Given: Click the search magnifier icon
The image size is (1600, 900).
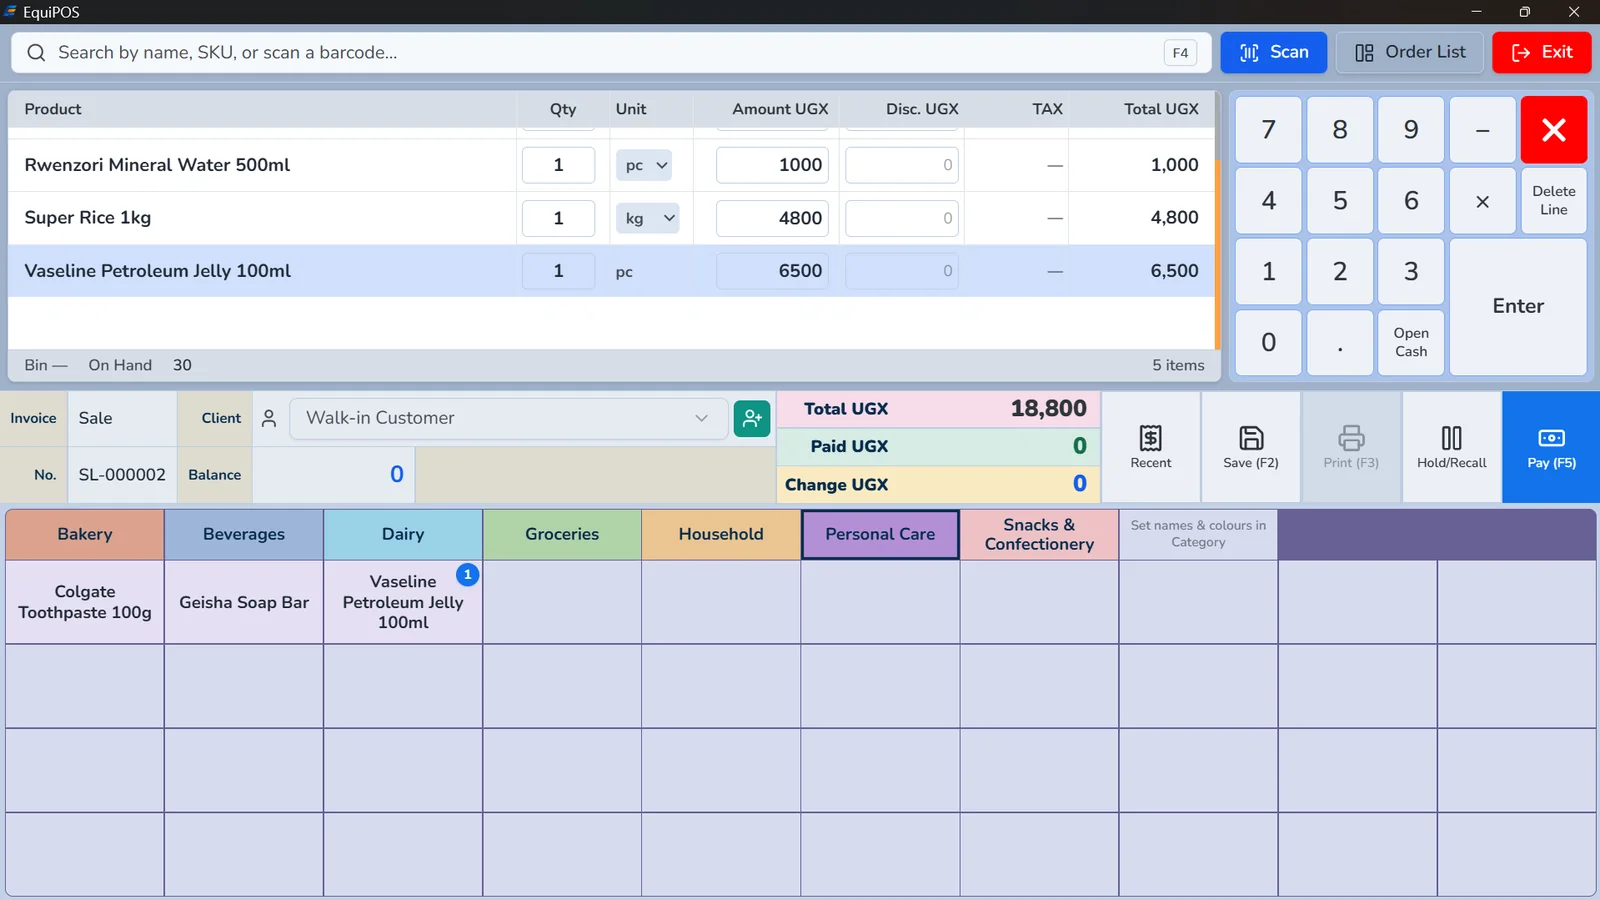Looking at the screenshot, I should coord(36,53).
